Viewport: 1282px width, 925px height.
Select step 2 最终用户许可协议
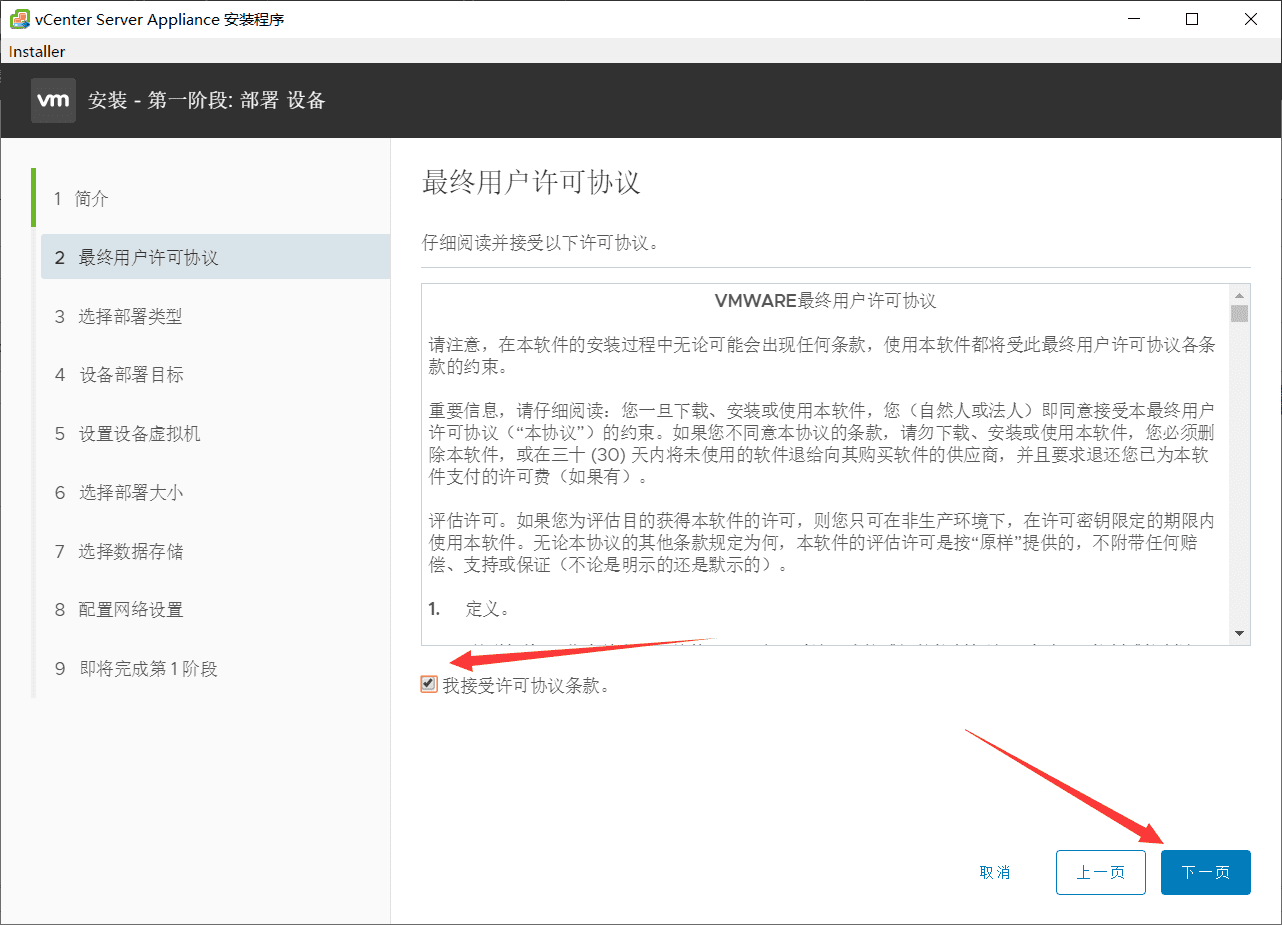click(215, 257)
